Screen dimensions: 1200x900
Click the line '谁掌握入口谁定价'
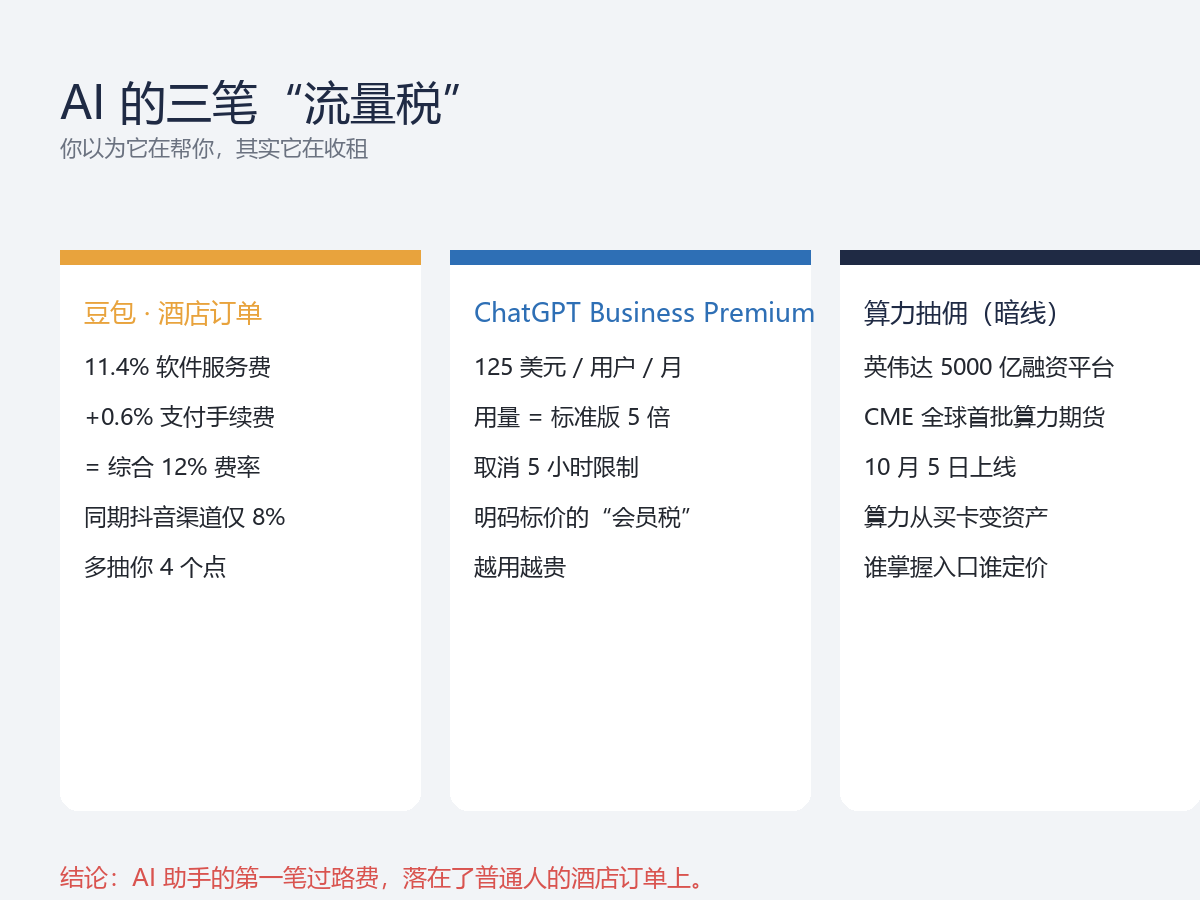(956, 567)
